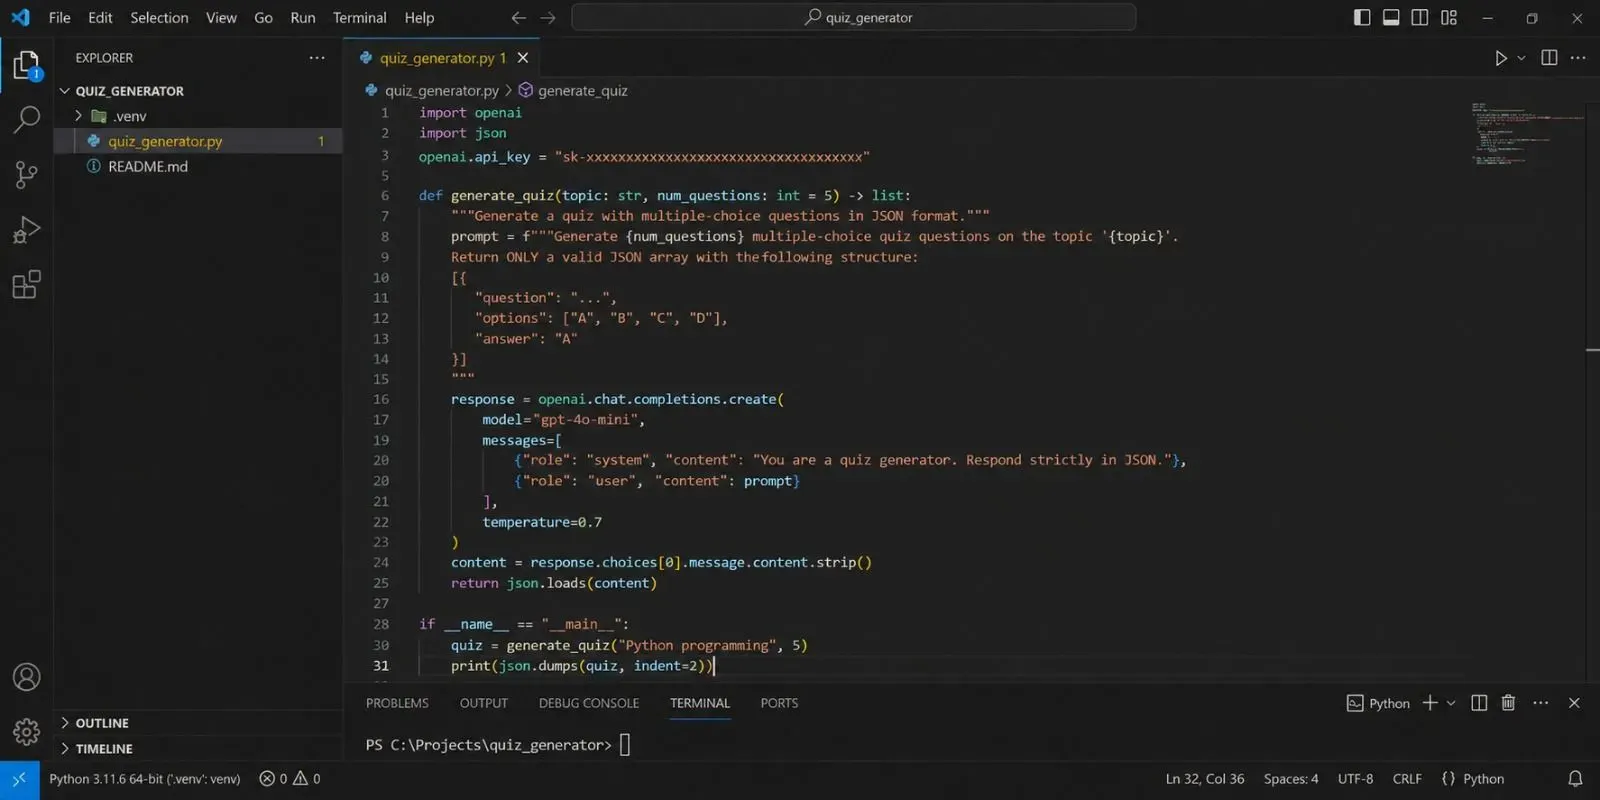
Task: Open the Edit menu
Action: [x=100, y=18]
